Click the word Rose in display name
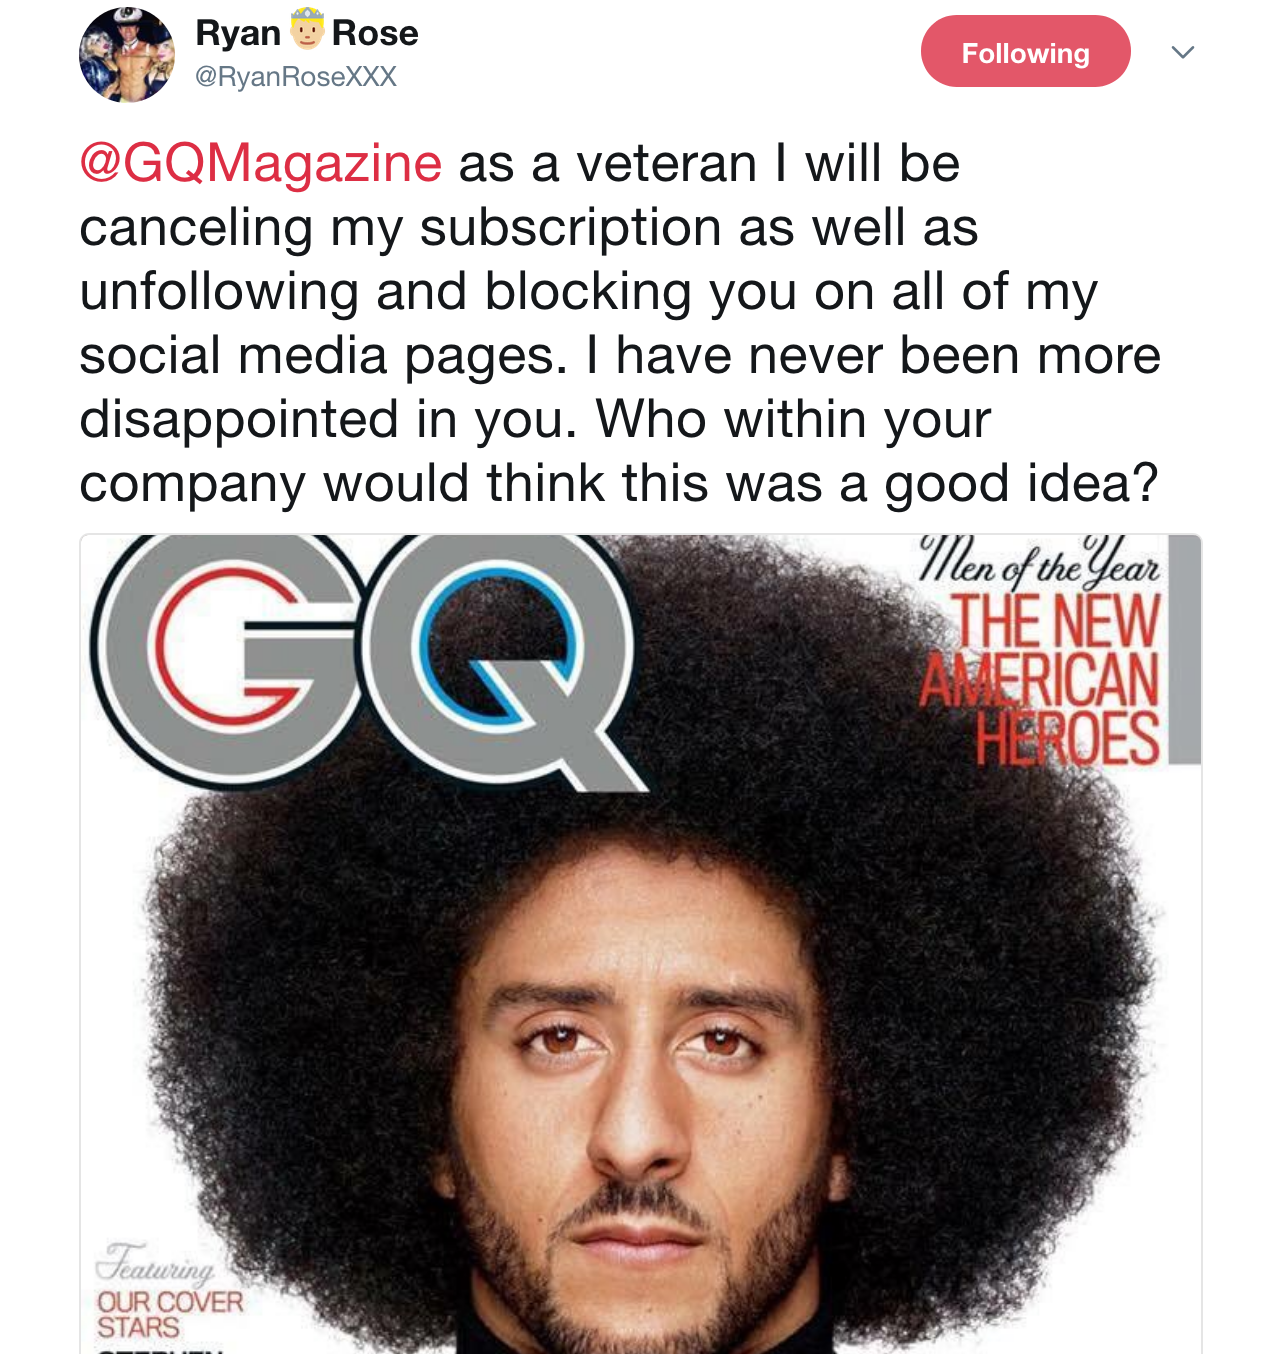Image resolution: width=1276 pixels, height=1354 pixels. pyautogui.click(x=375, y=33)
